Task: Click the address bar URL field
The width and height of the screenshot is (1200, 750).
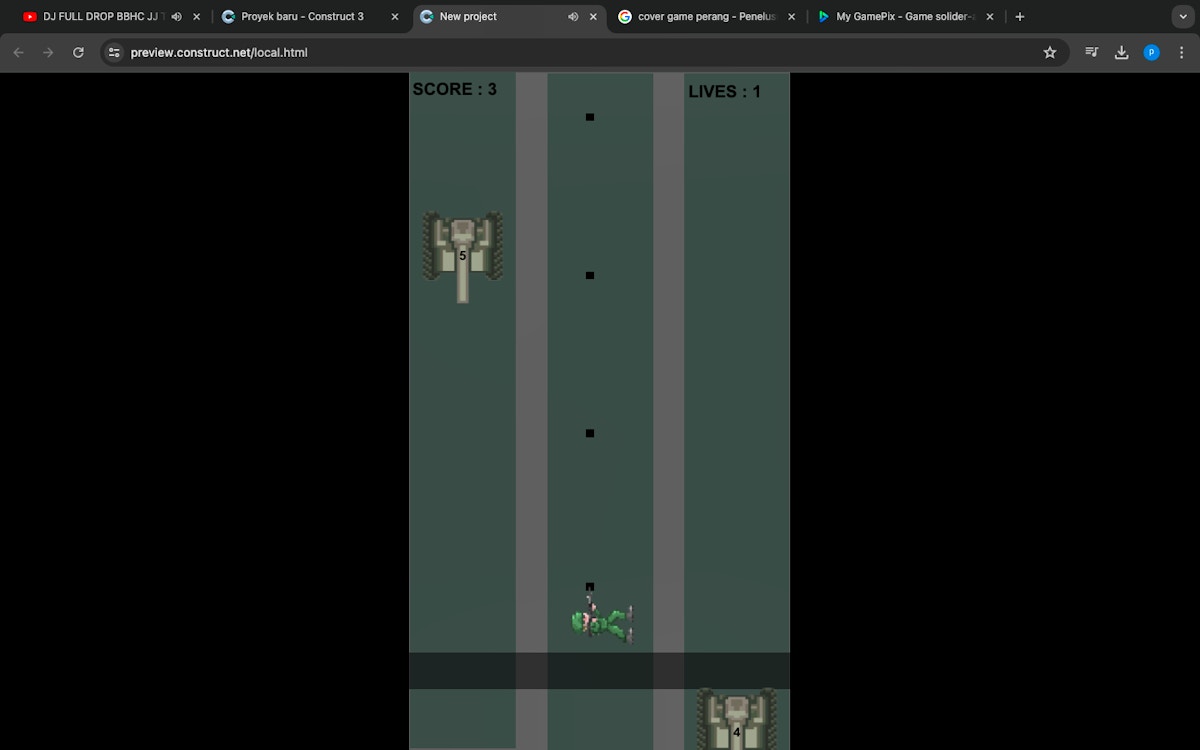Action: (500, 52)
